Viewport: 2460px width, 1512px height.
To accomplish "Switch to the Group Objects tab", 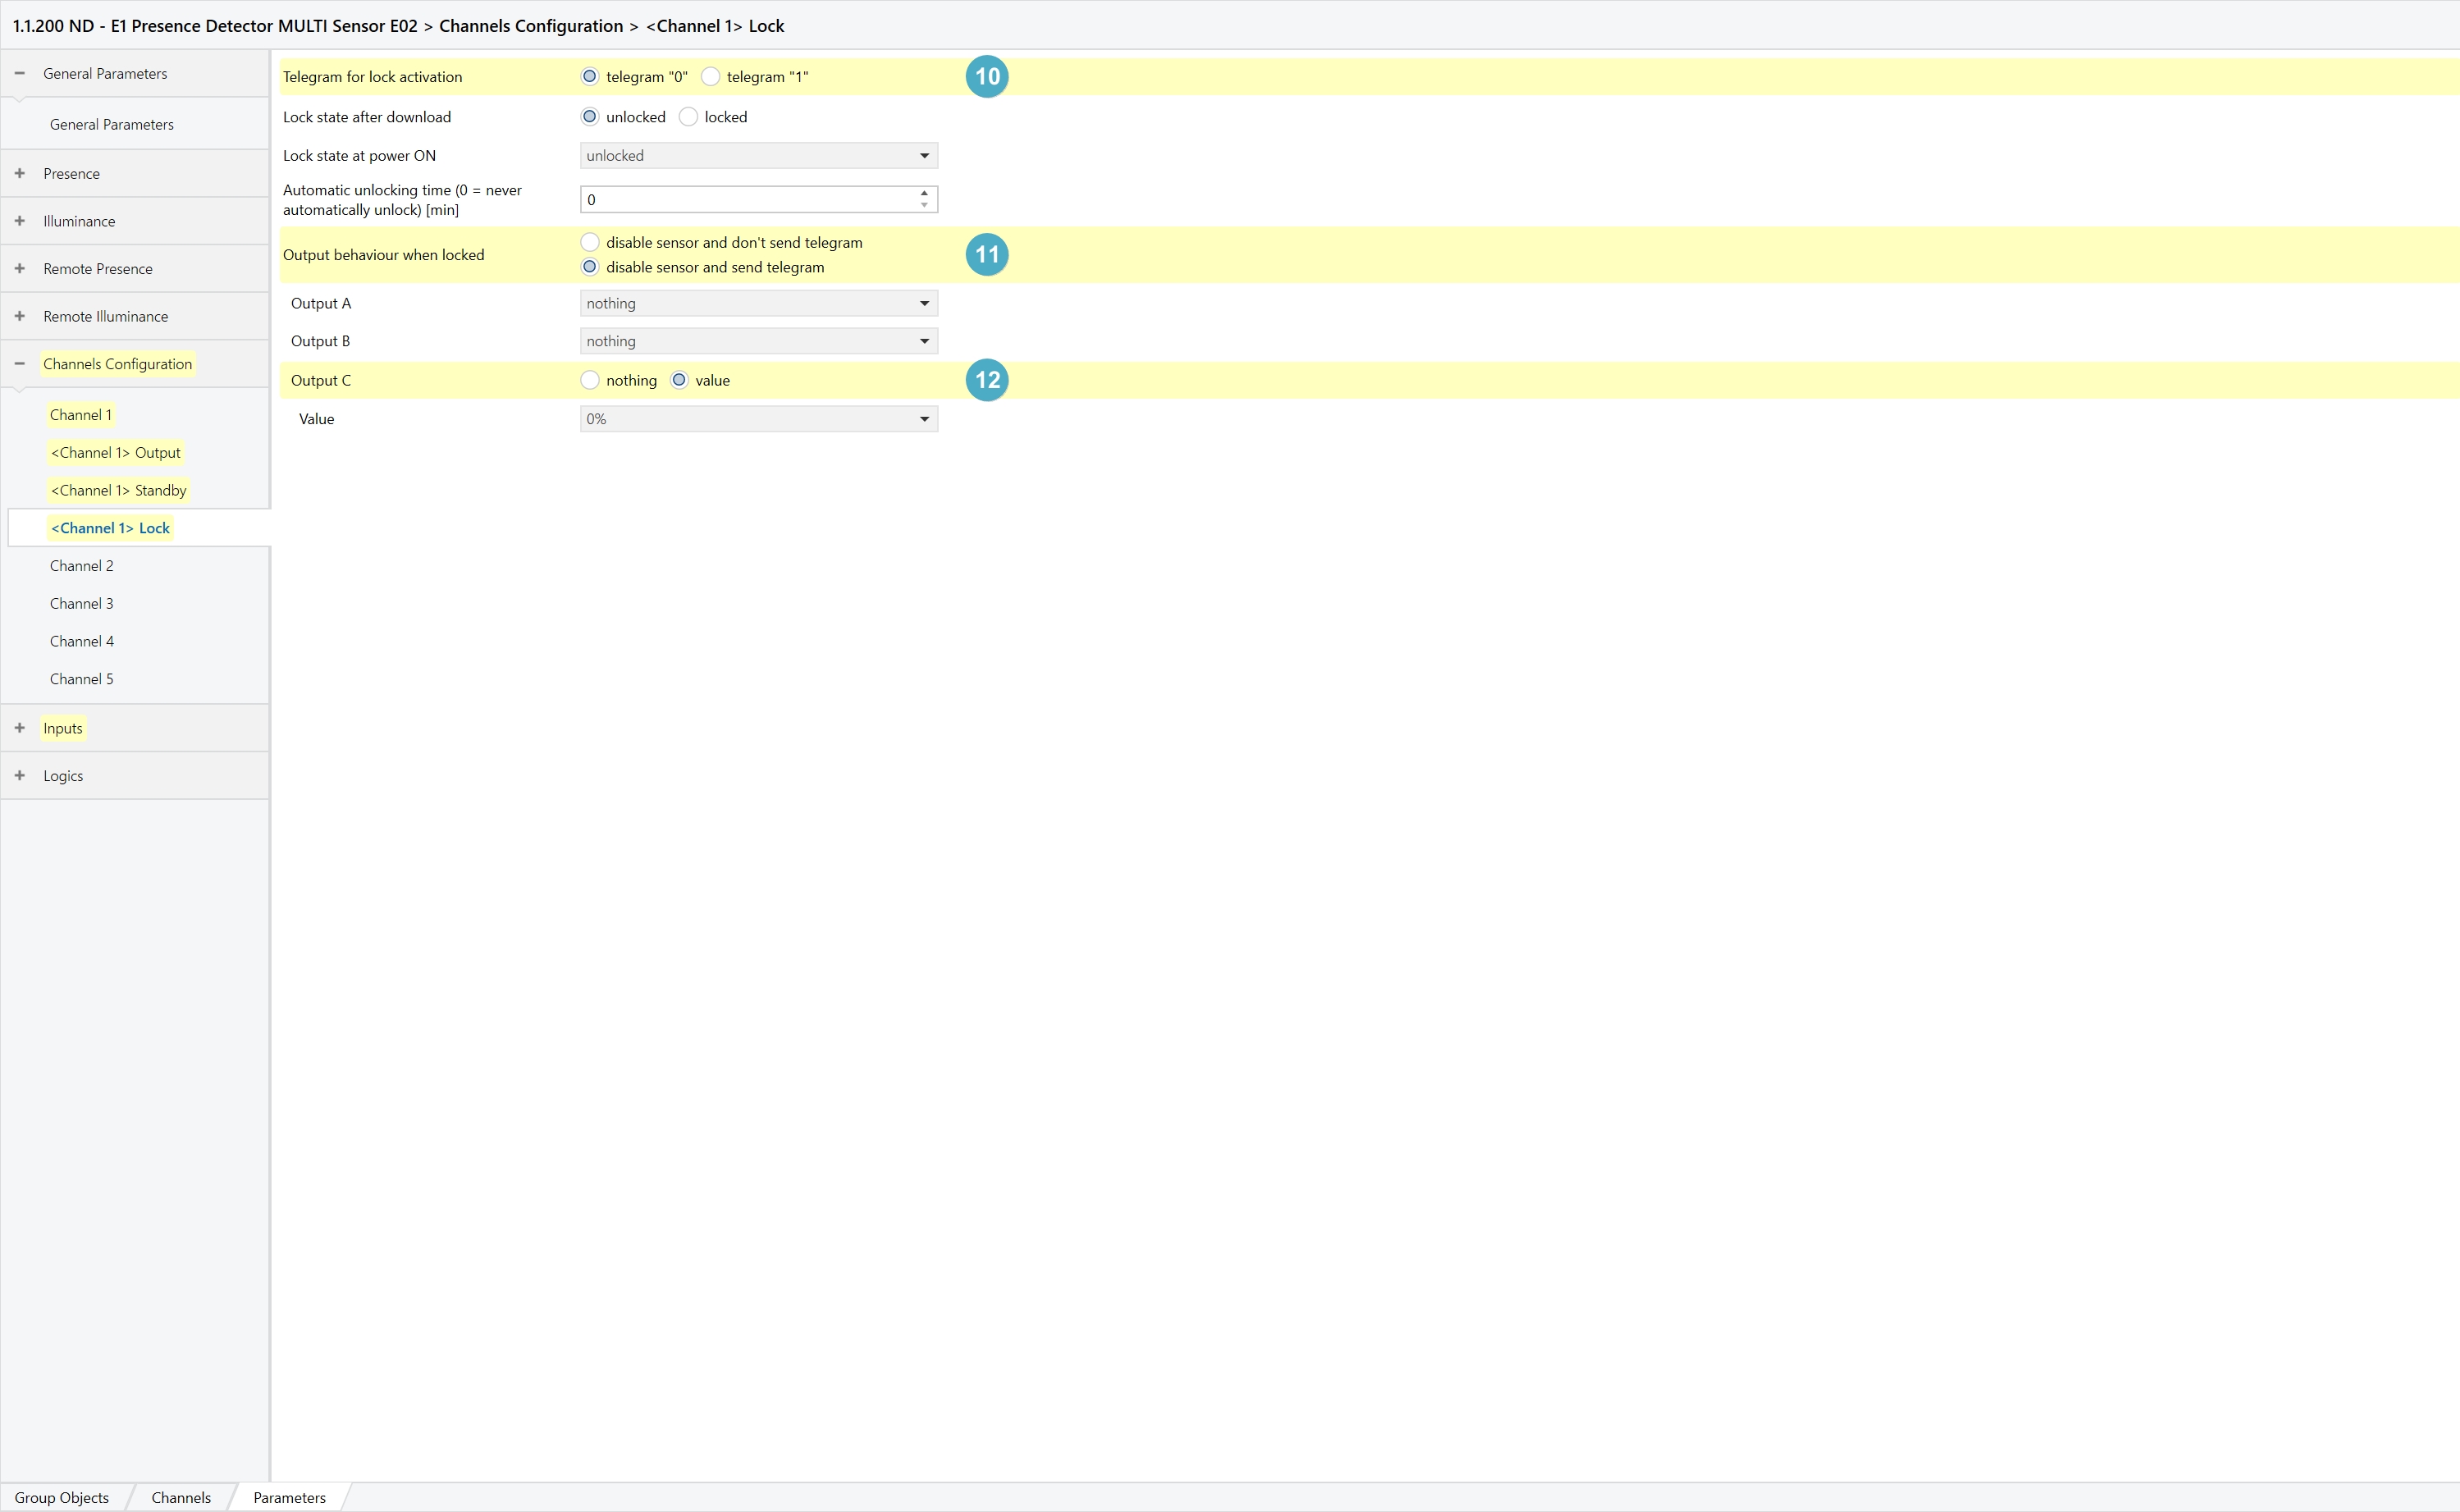I will (62, 1497).
